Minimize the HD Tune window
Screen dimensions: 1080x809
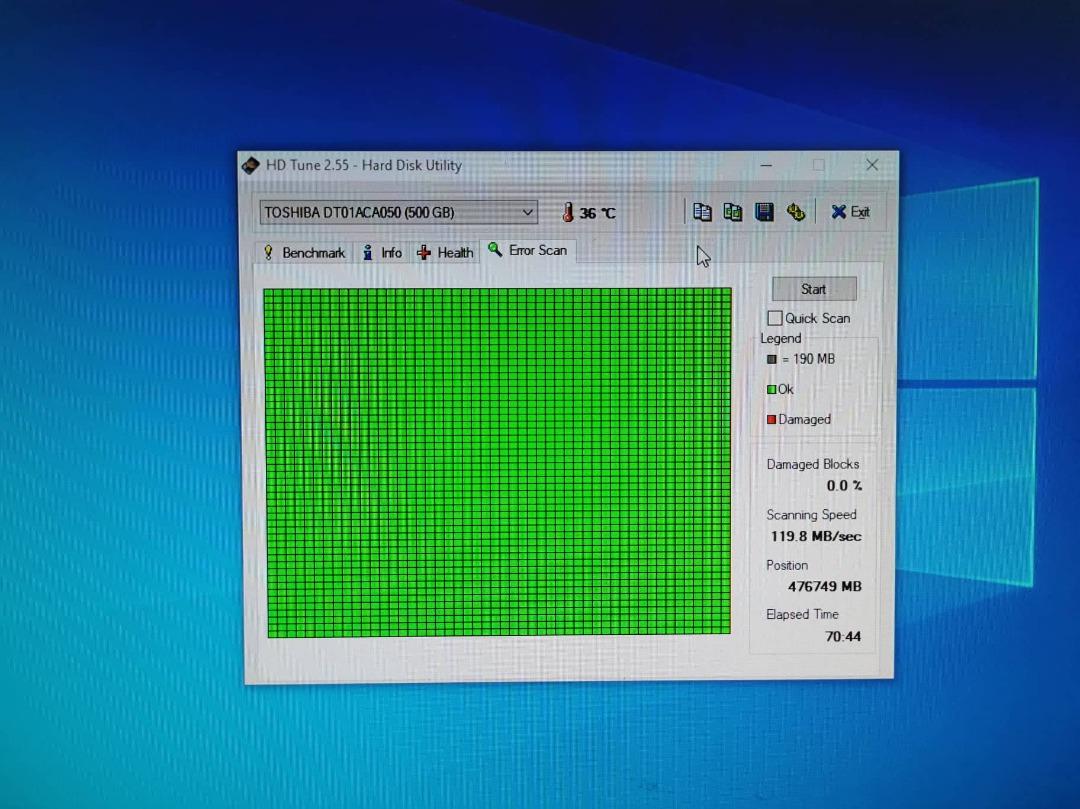tap(766, 165)
